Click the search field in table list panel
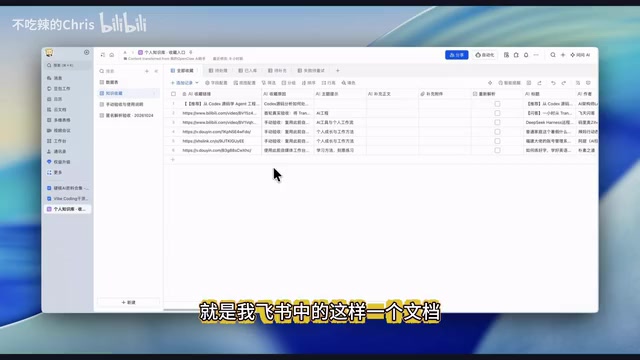Viewport: 640px width, 360px height. click(120, 71)
